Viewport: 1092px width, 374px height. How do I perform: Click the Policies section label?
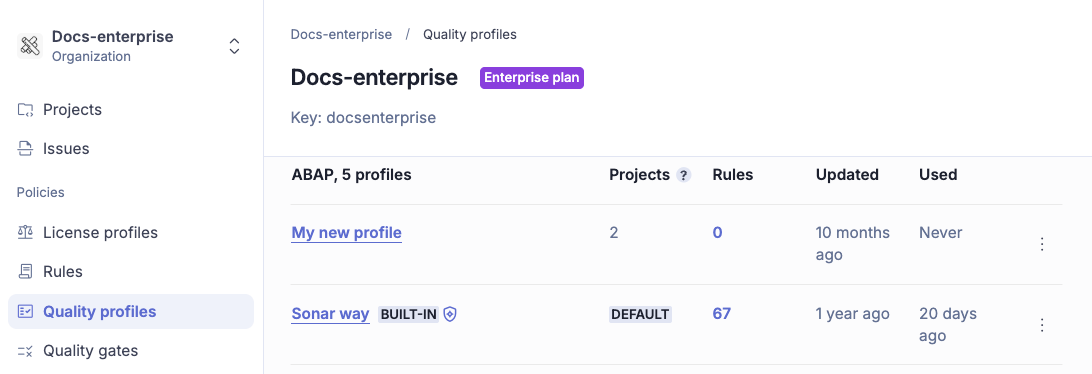click(40, 192)
